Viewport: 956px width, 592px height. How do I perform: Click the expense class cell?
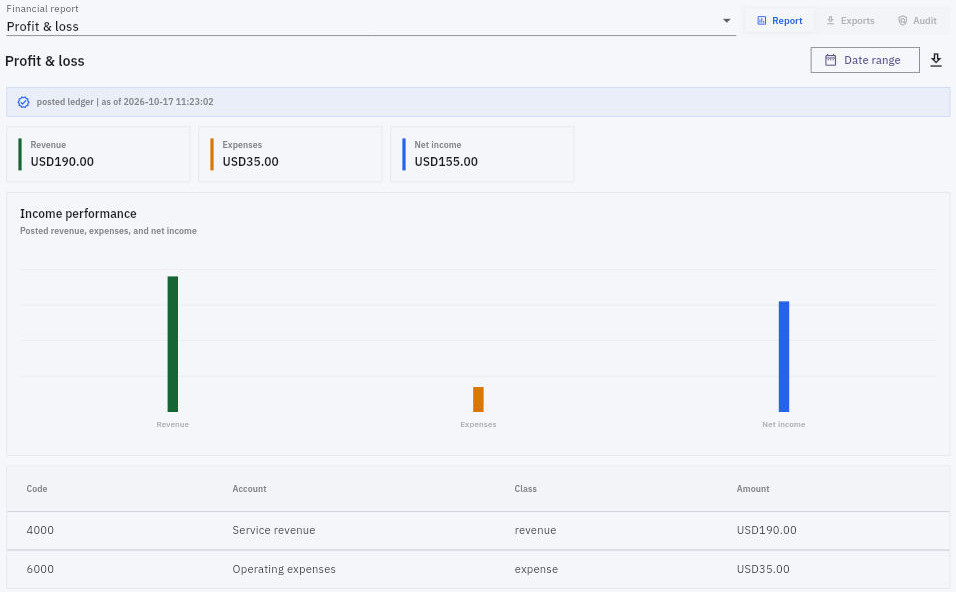pos(536,569)
